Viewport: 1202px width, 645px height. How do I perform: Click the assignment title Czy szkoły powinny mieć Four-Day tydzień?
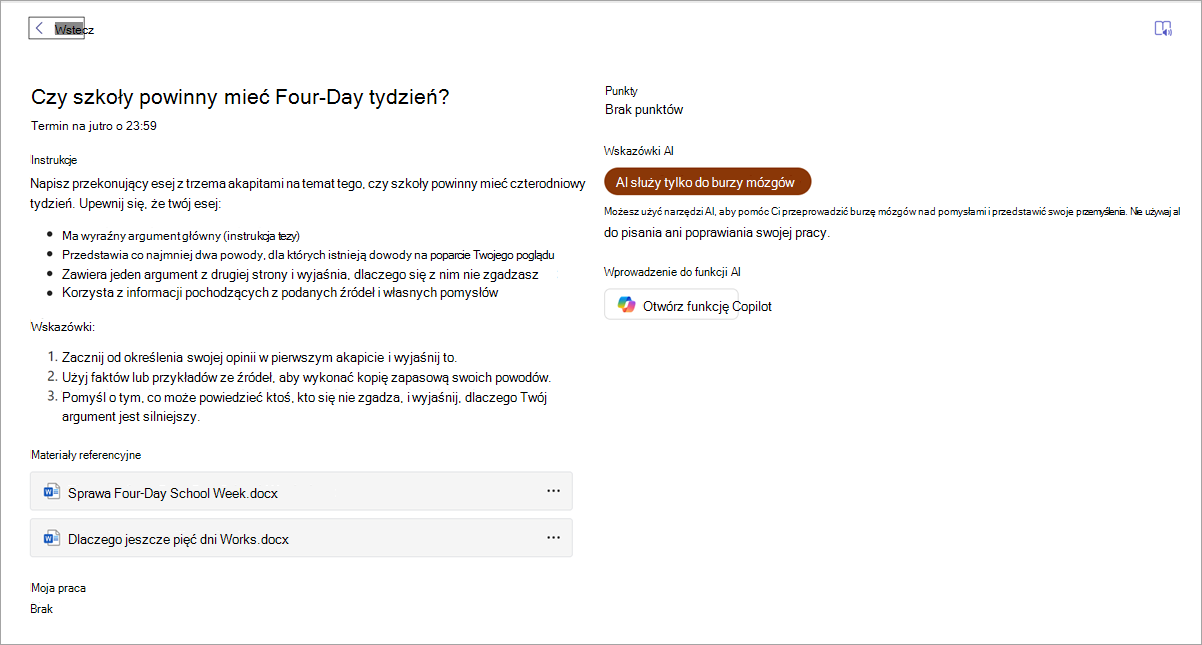pyautogui.click(x=240, y=97)
